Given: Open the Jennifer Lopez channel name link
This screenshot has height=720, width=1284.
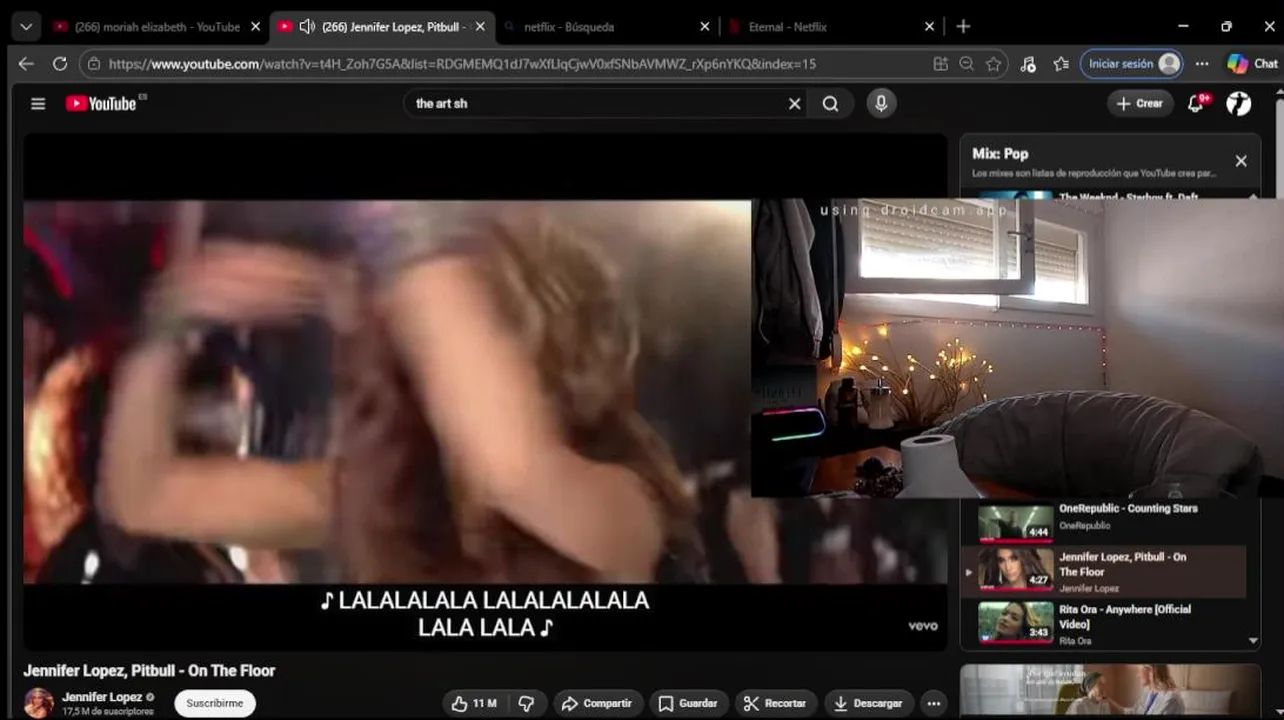Looking at the screenshot, I should tap(102, 697).
